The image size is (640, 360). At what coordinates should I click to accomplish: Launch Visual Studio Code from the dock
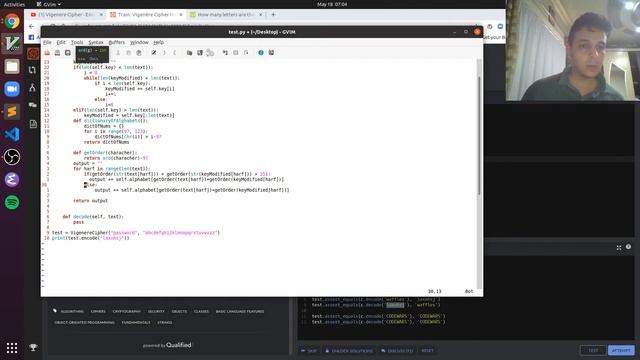click(12, 134)
